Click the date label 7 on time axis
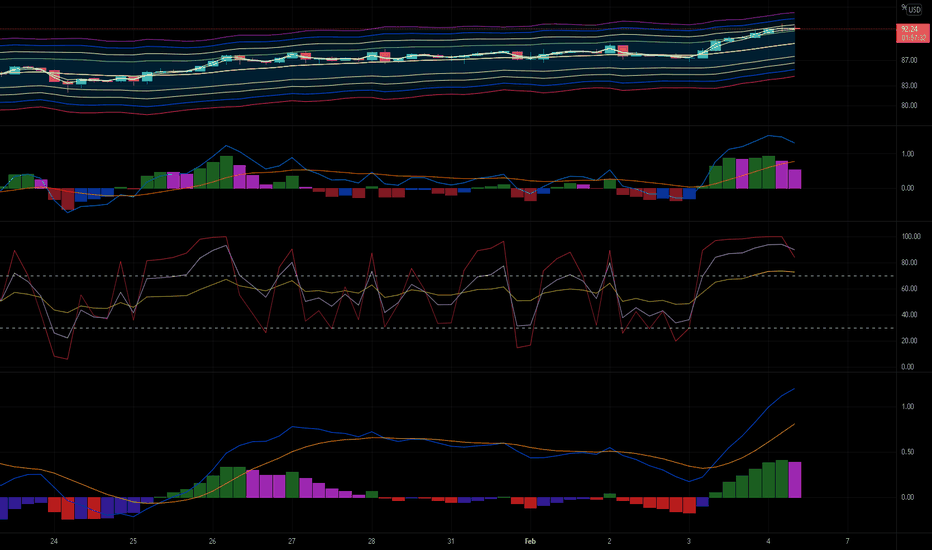The width and height of the screenshot is (932, 550). tap(848, 541)
